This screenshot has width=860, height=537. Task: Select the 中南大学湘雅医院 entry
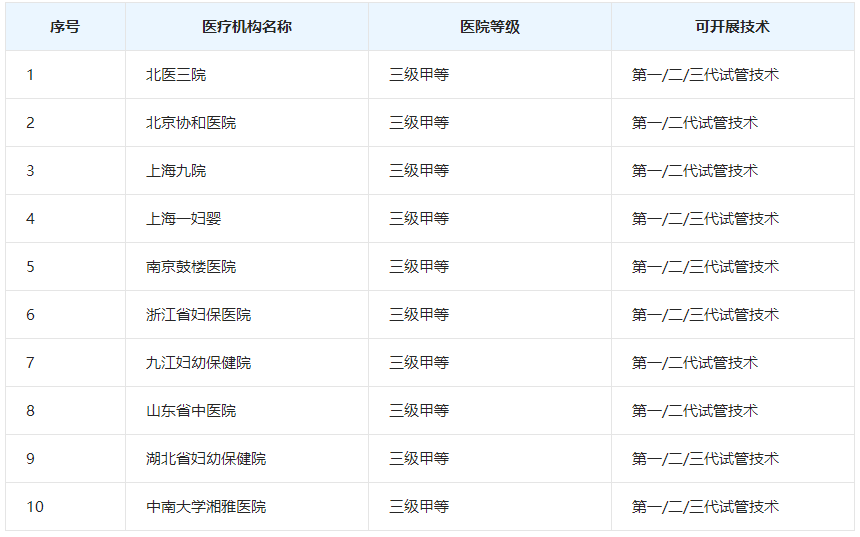(206, 507)
